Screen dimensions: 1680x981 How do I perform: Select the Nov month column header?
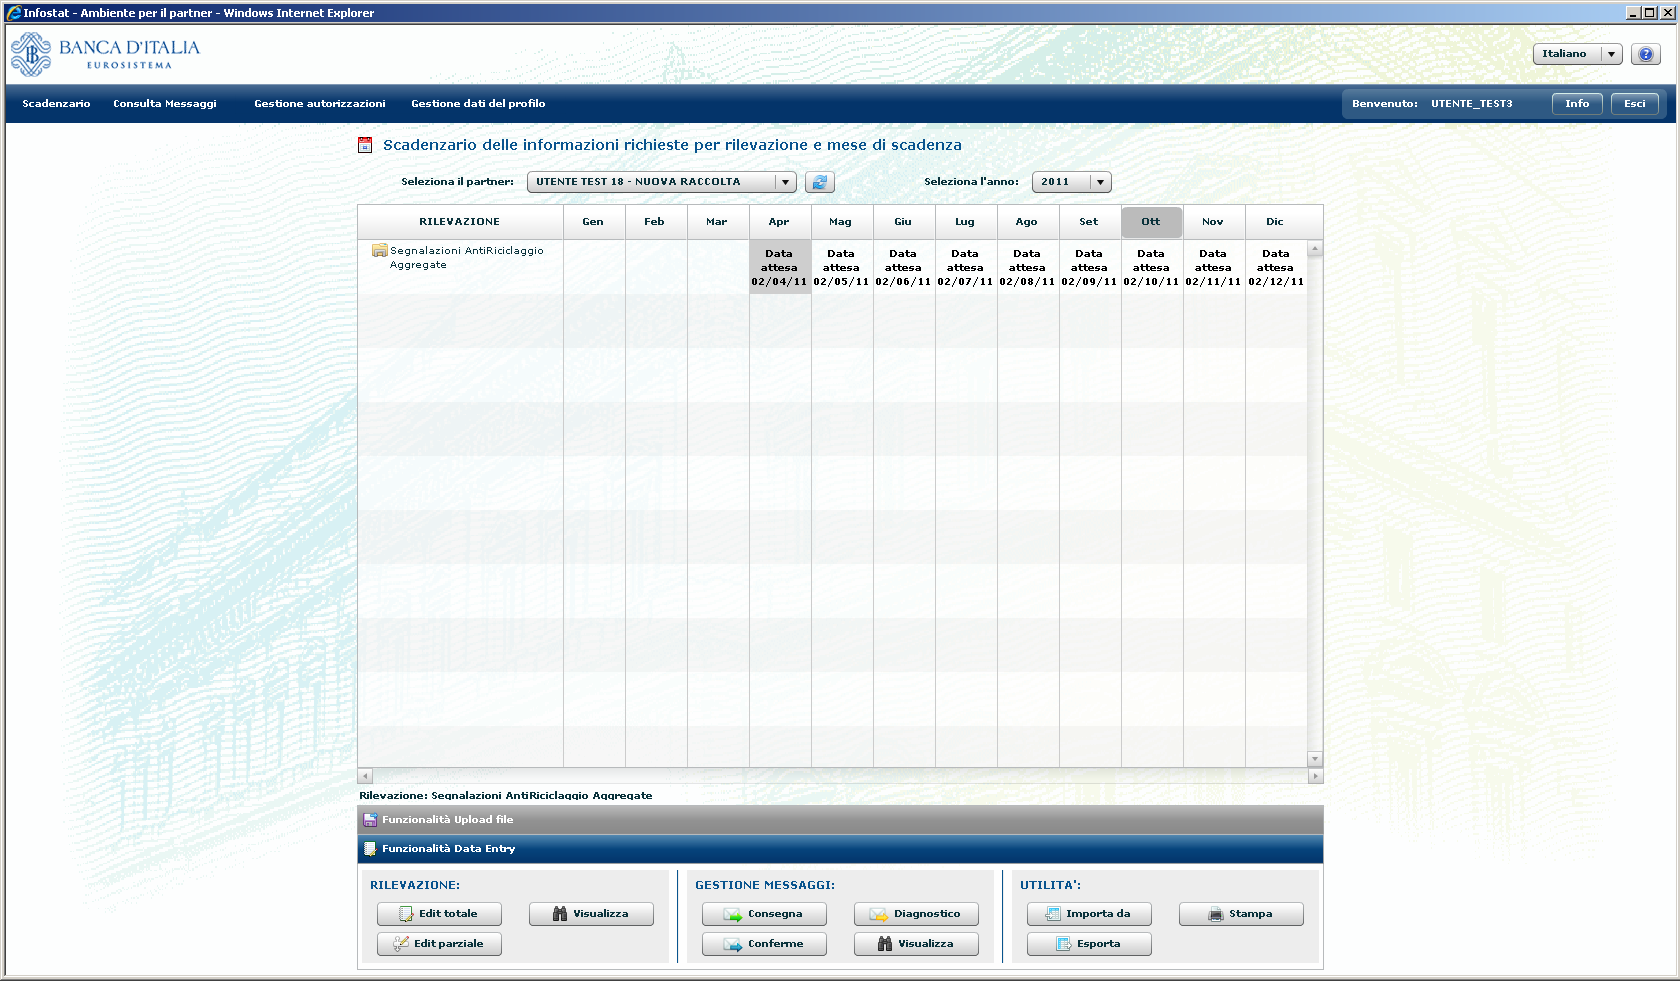click(x=1214, y=222)
